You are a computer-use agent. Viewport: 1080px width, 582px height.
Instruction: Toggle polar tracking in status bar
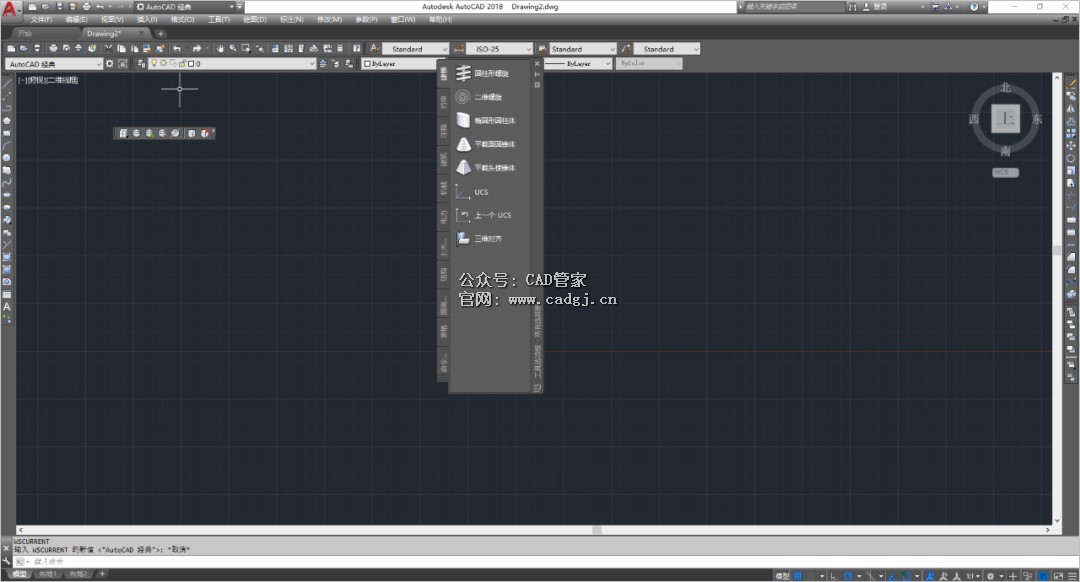click(849, 576)
